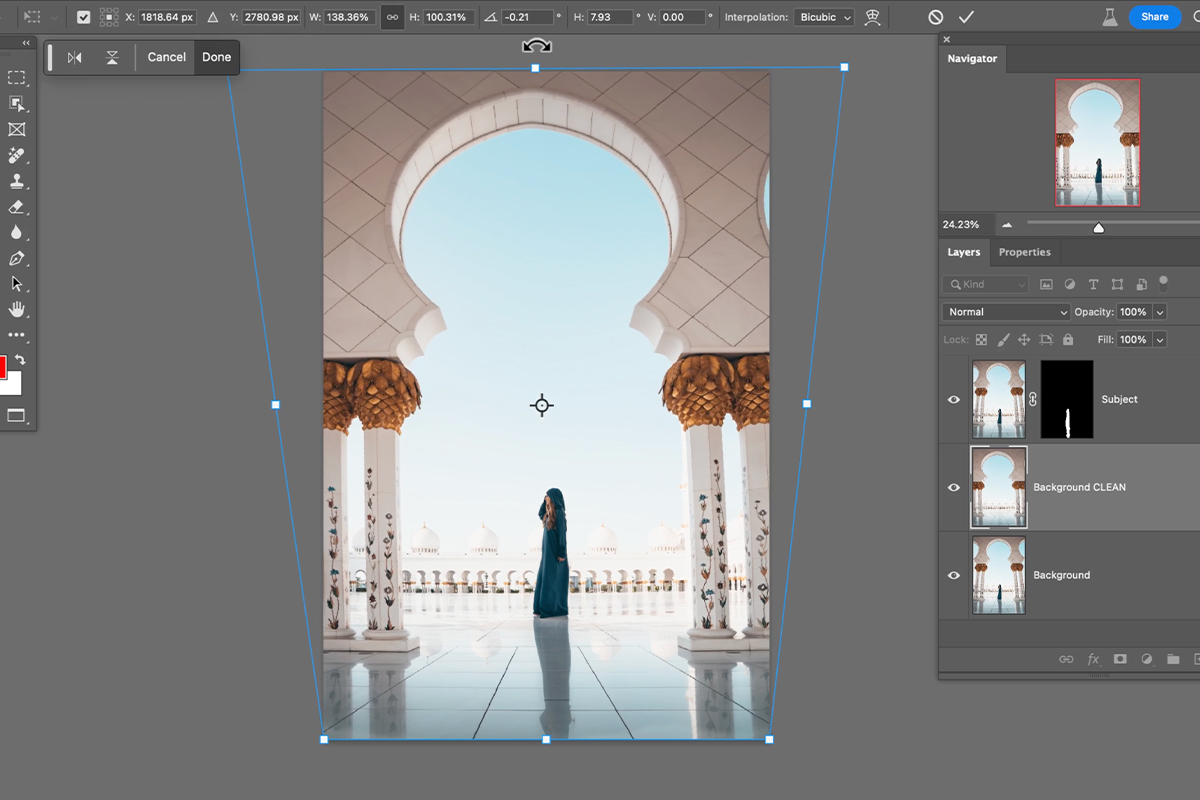Select the Hand tool
The image size is (1200, 800).
coord(17,308)
